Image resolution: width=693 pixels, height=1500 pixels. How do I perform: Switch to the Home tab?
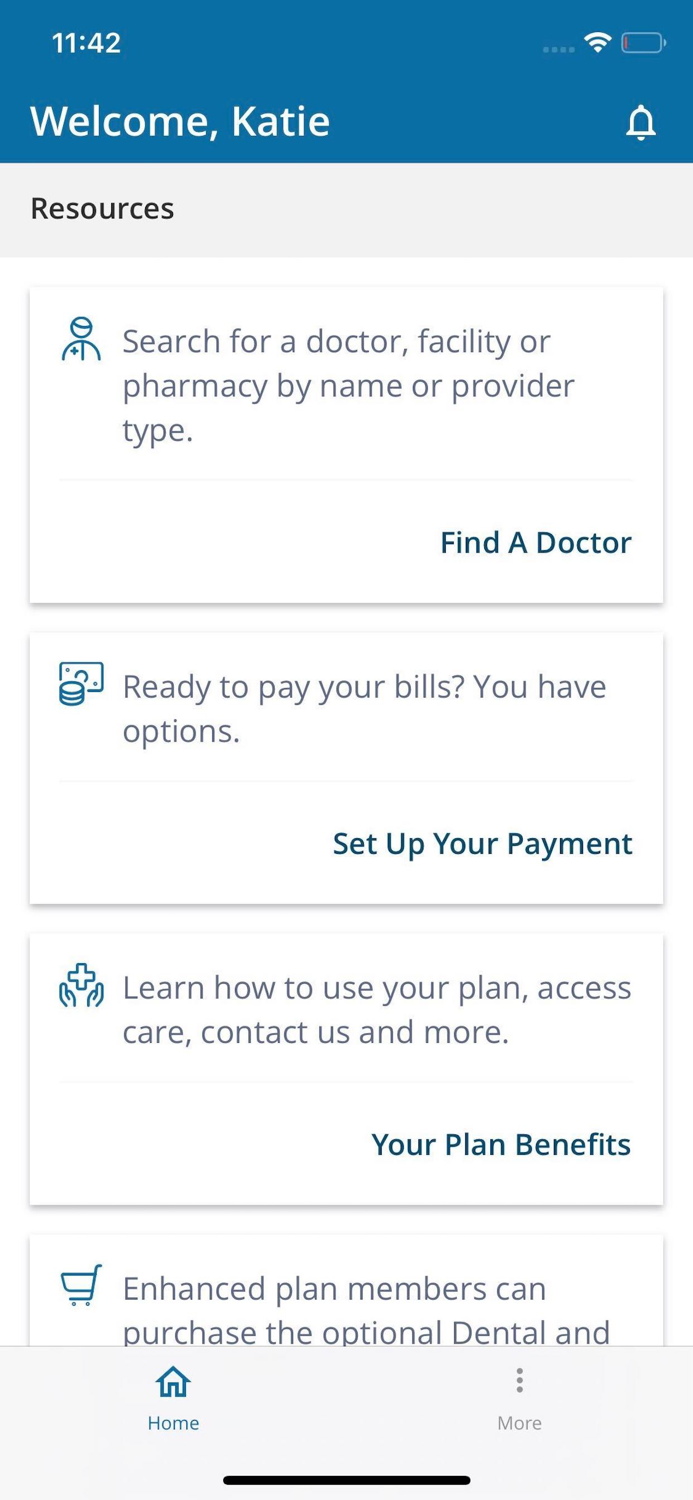[x=173, y=1398]
